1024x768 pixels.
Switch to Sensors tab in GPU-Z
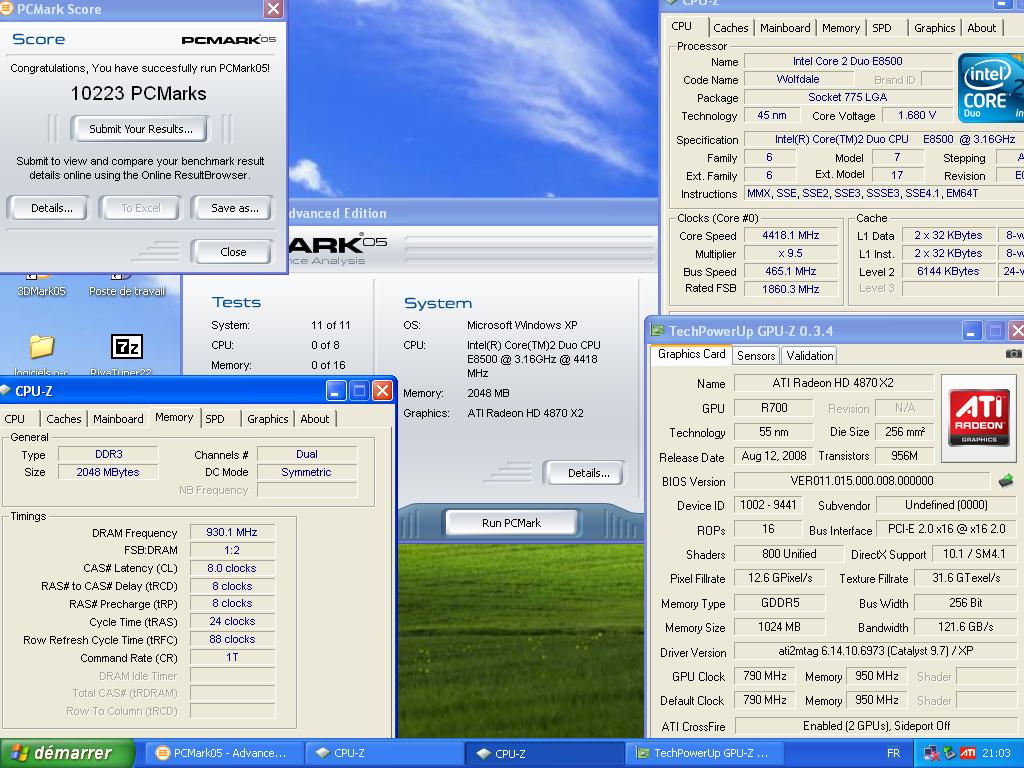click(x=756, y=355)
